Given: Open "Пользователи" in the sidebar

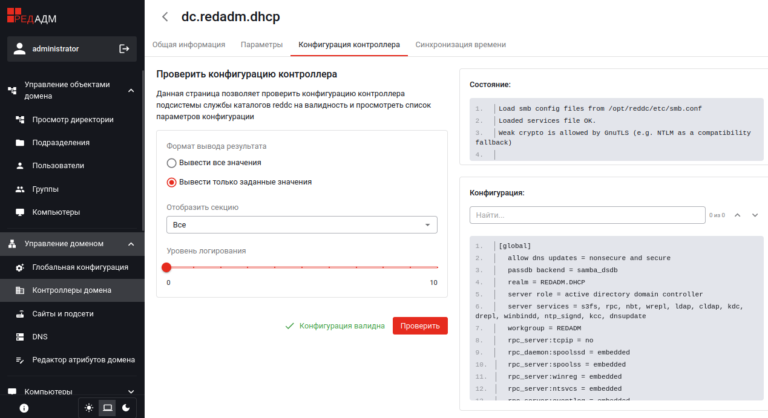Looking at the screenshot, I should (58, 166).
